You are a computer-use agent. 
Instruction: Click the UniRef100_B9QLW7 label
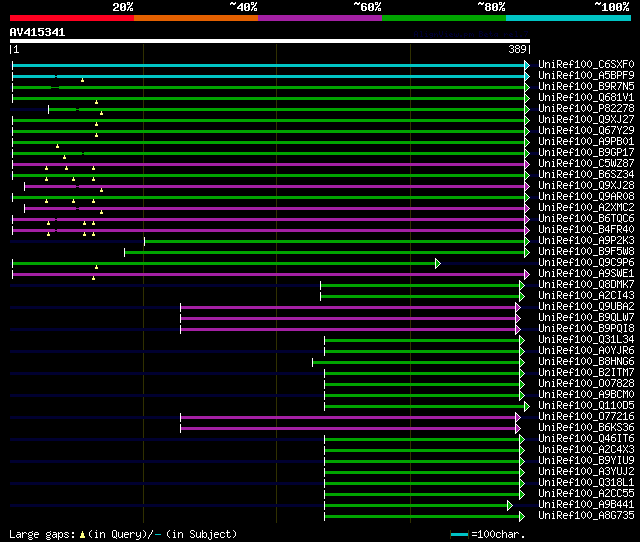point(586,318)
